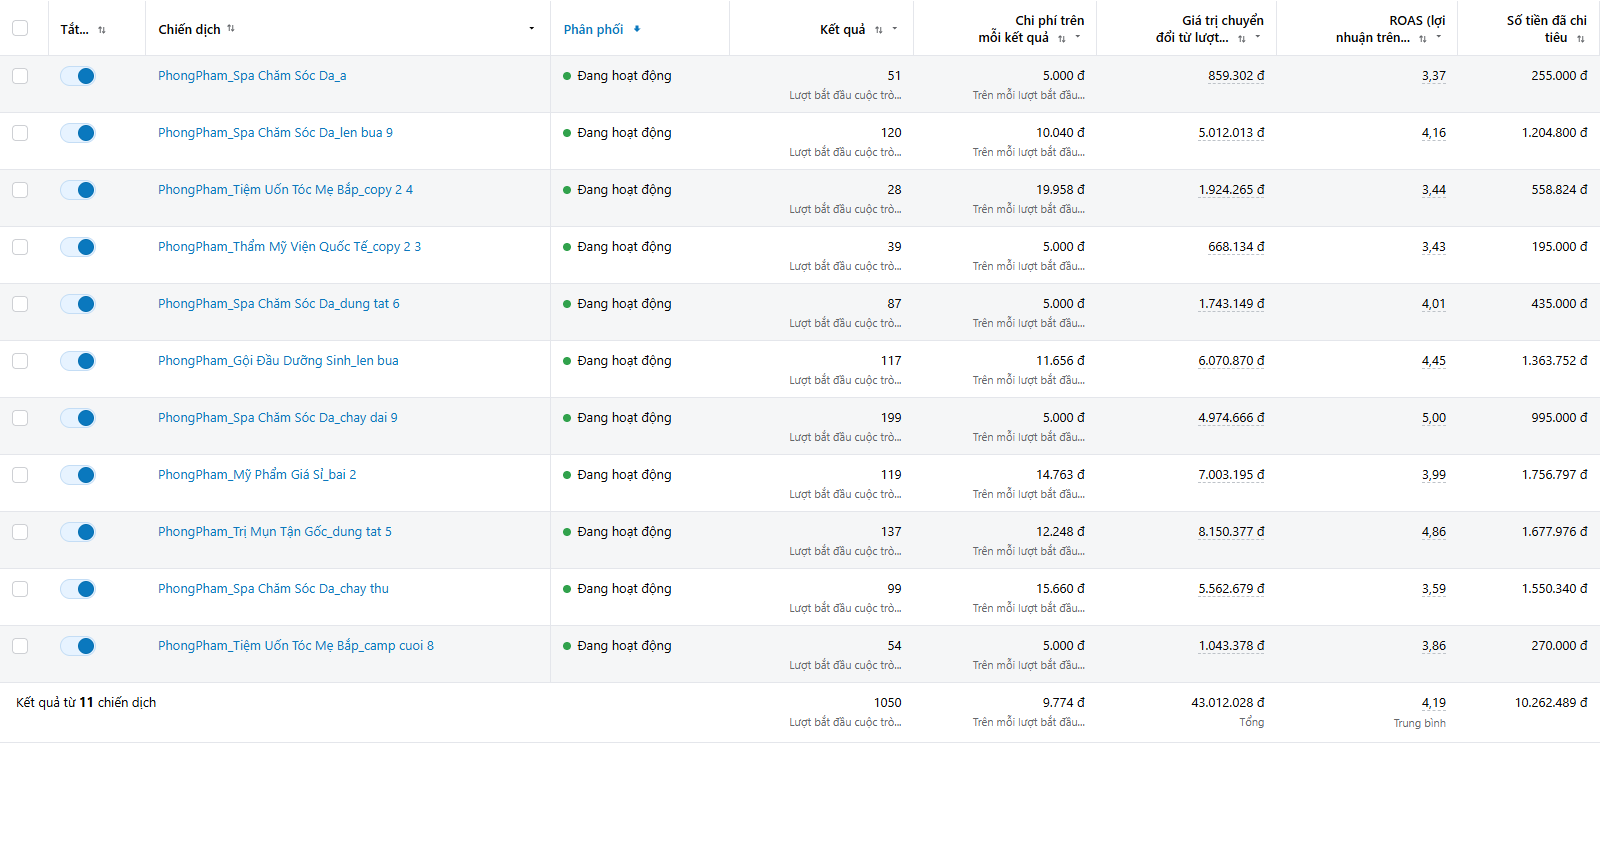The height and width of the screenshot is (850, 1600).
Task: Click ROAS value 5,00
Action: (x=1434, y=418)
